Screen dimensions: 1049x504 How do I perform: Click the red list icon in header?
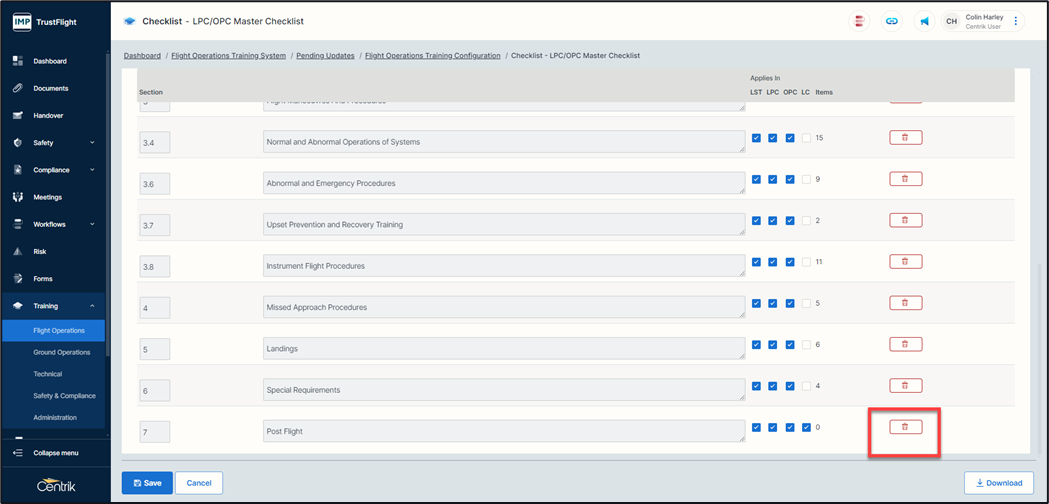[x=859, y=21]
